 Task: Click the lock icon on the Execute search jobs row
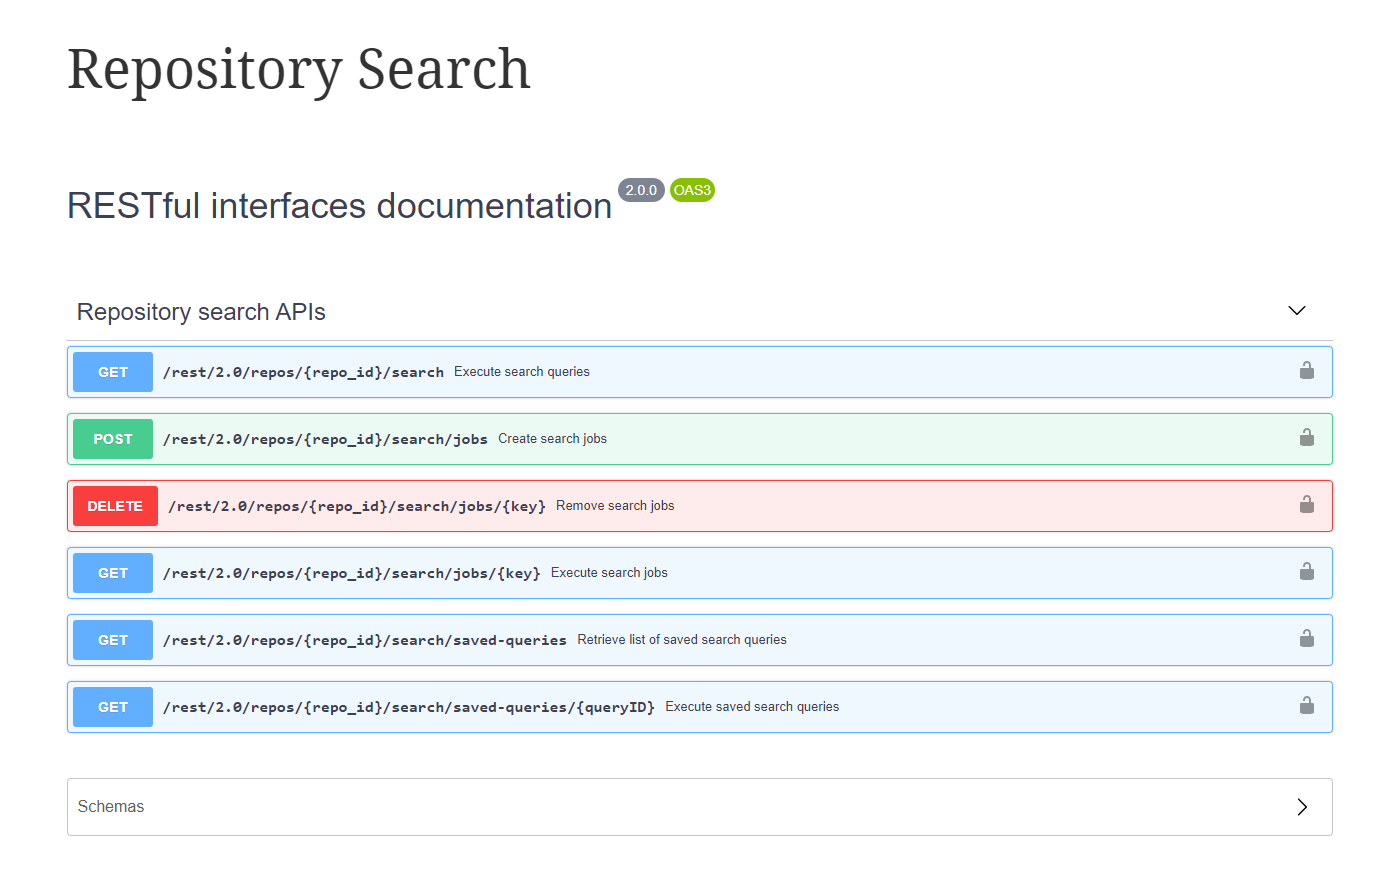pos(1306,572)
